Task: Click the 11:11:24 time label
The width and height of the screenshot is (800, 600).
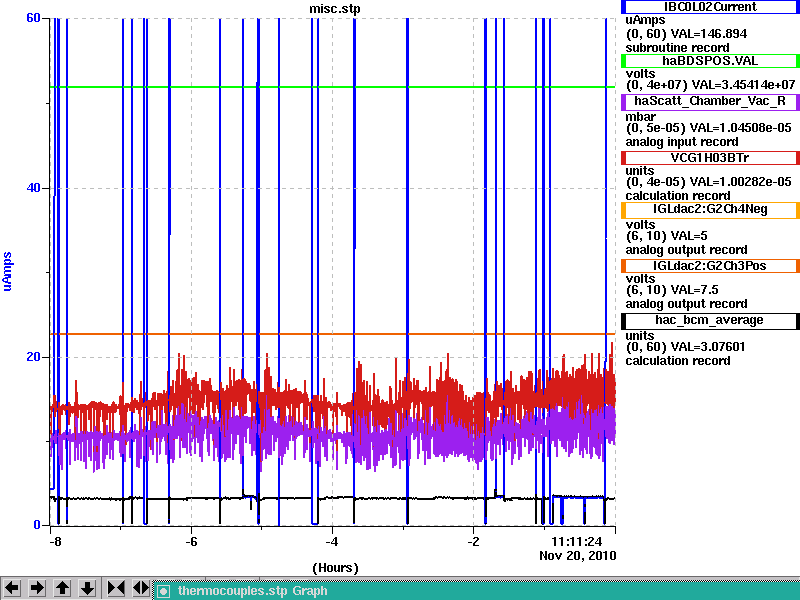Action: tap(577, 541)
